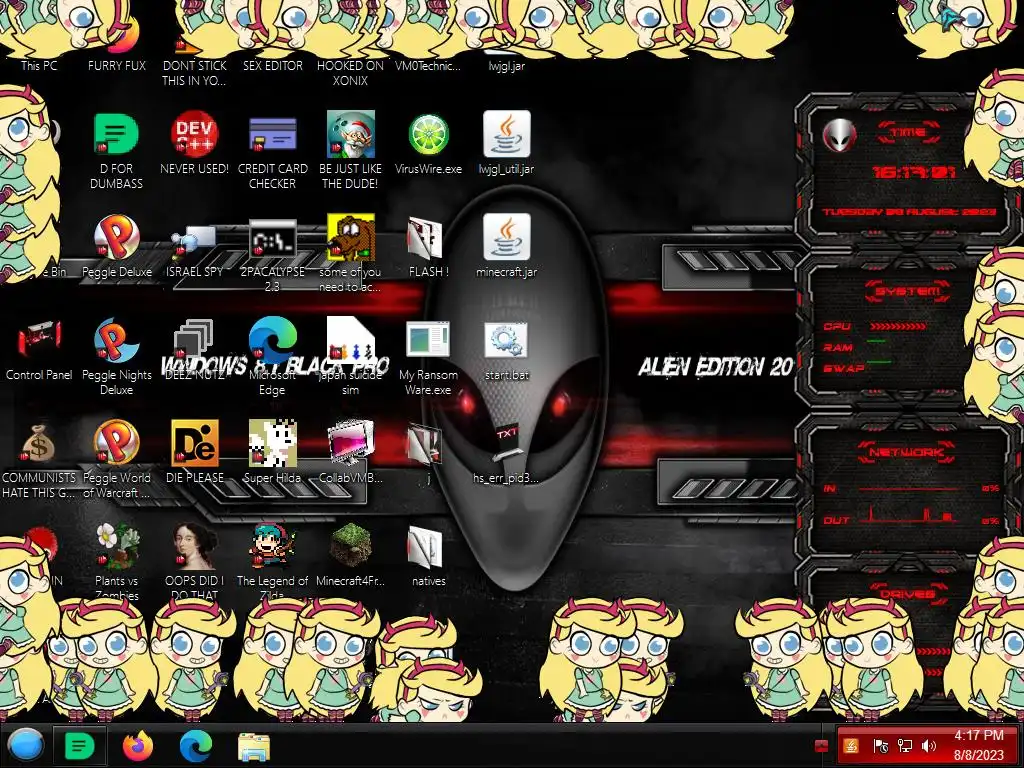Open COMMUNISTS HATE THIS G... money bag icon

(39, 443)
